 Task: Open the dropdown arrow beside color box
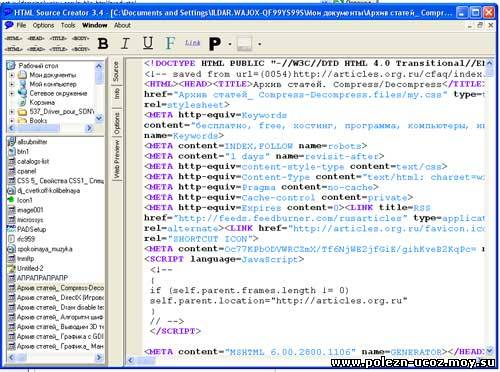pos(259,44)
